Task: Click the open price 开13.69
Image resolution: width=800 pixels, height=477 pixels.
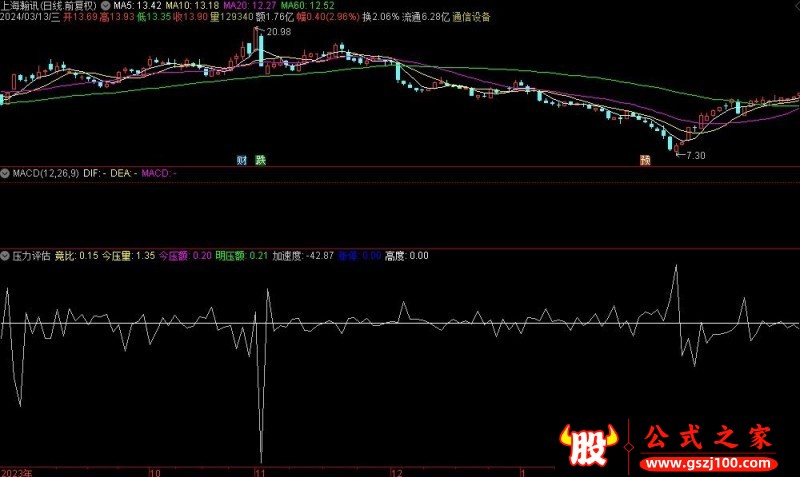Action: tap(80, 17)
